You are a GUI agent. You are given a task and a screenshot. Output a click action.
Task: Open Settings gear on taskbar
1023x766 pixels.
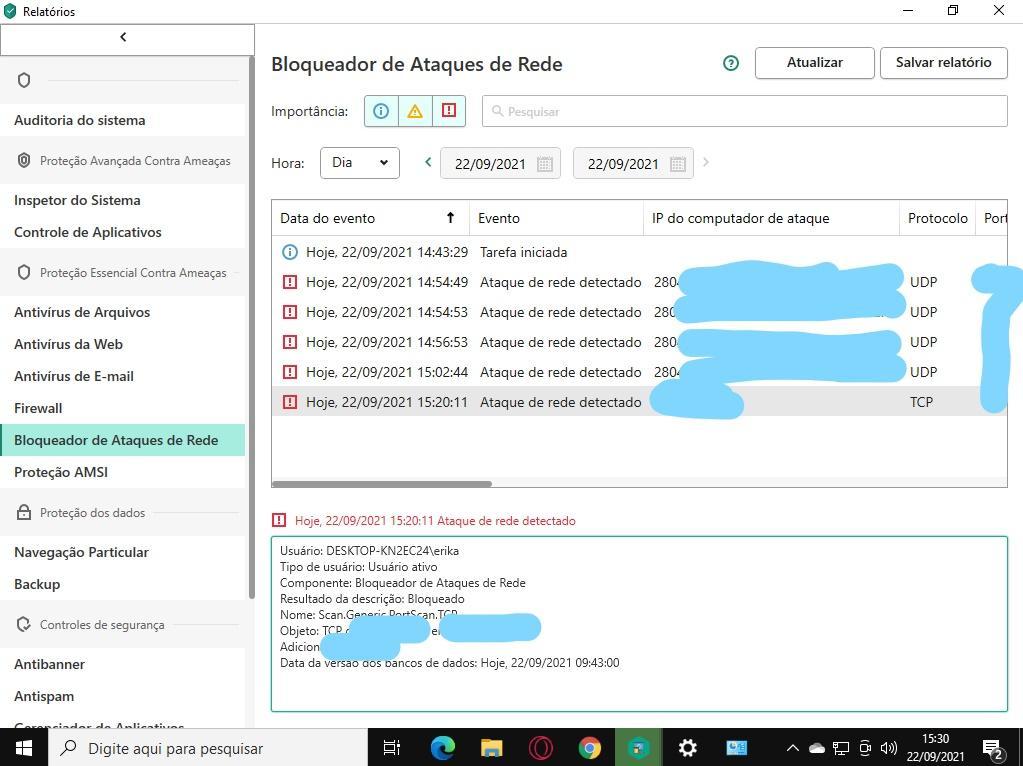687,748
